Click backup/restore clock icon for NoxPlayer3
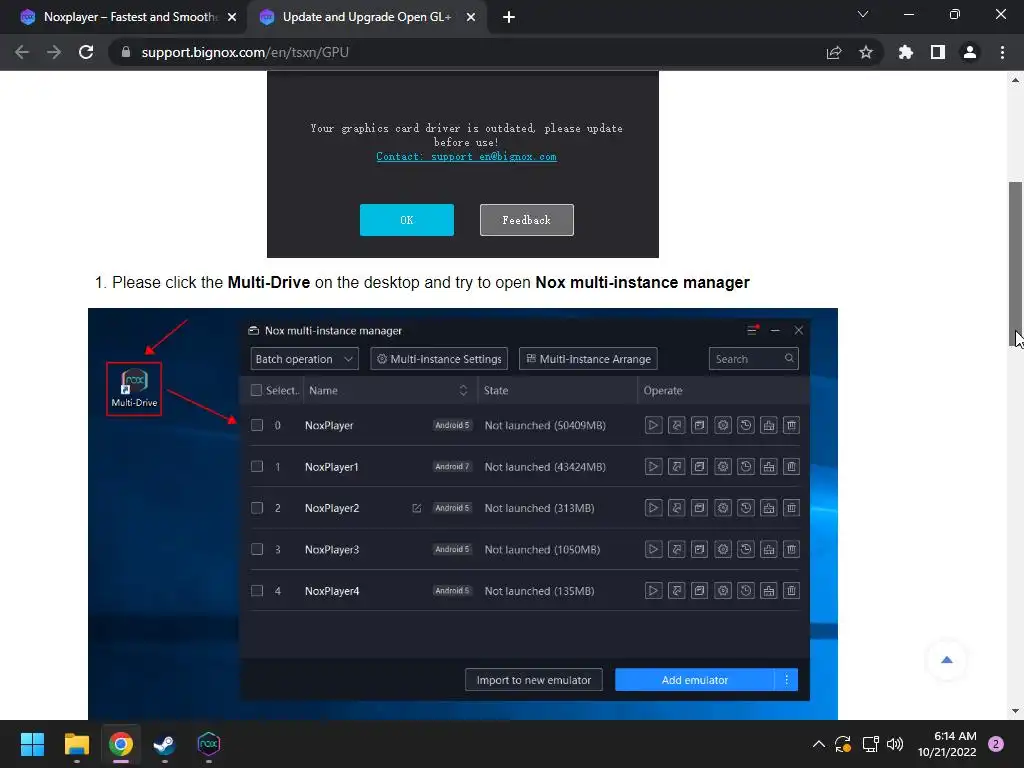This screenshot has height=768, width=1024. click(x=746, y=549)
